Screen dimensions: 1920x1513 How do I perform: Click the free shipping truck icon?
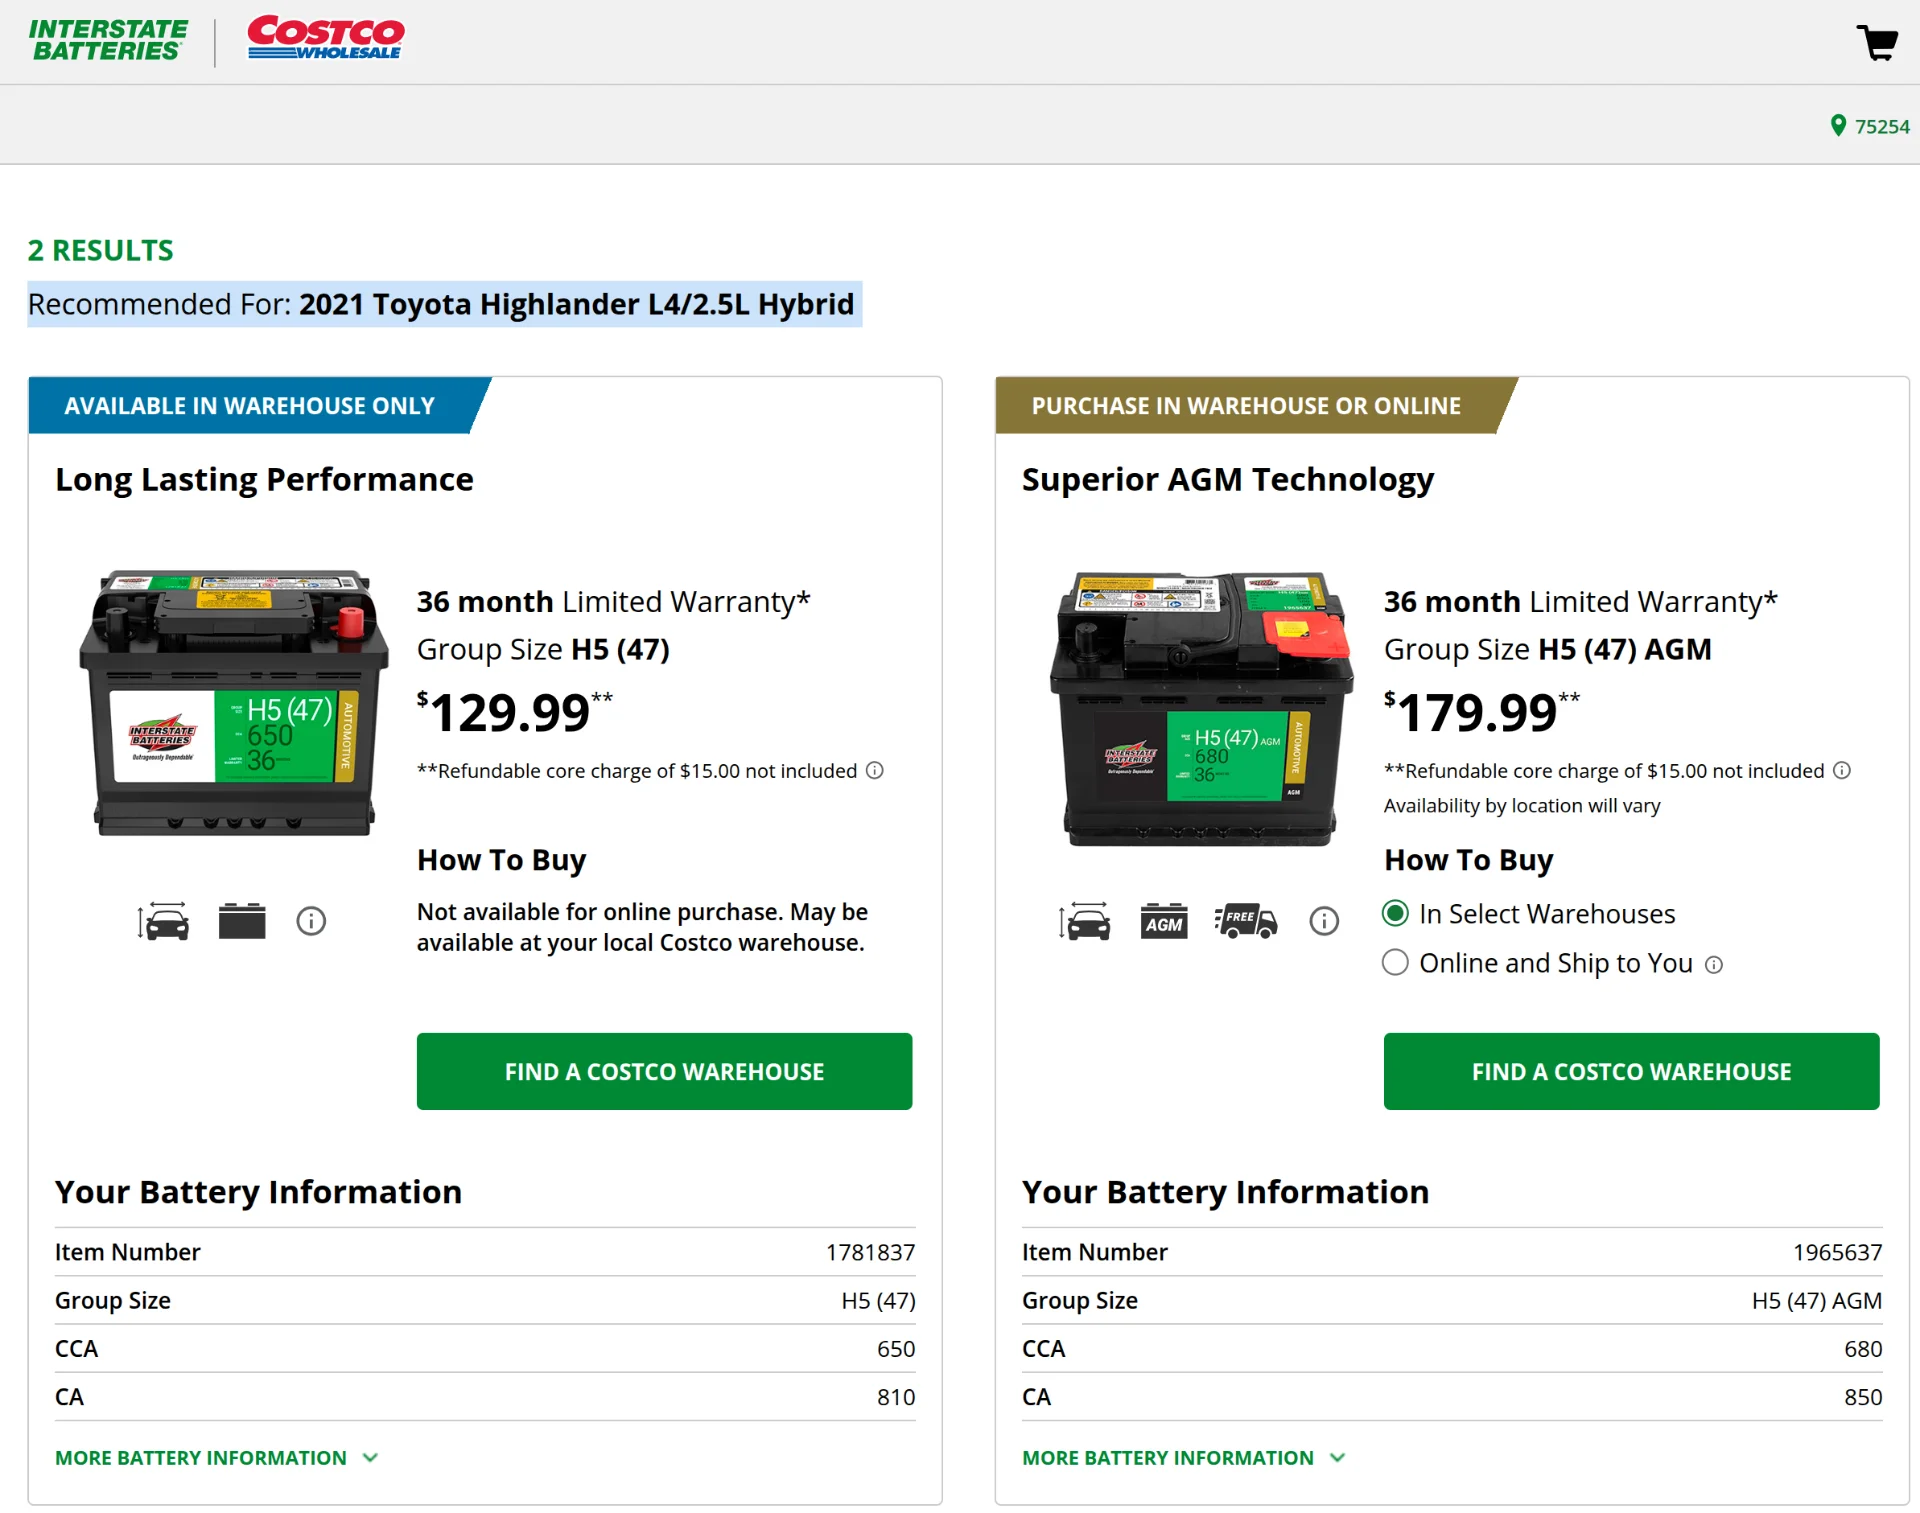tap(1246, 921)
